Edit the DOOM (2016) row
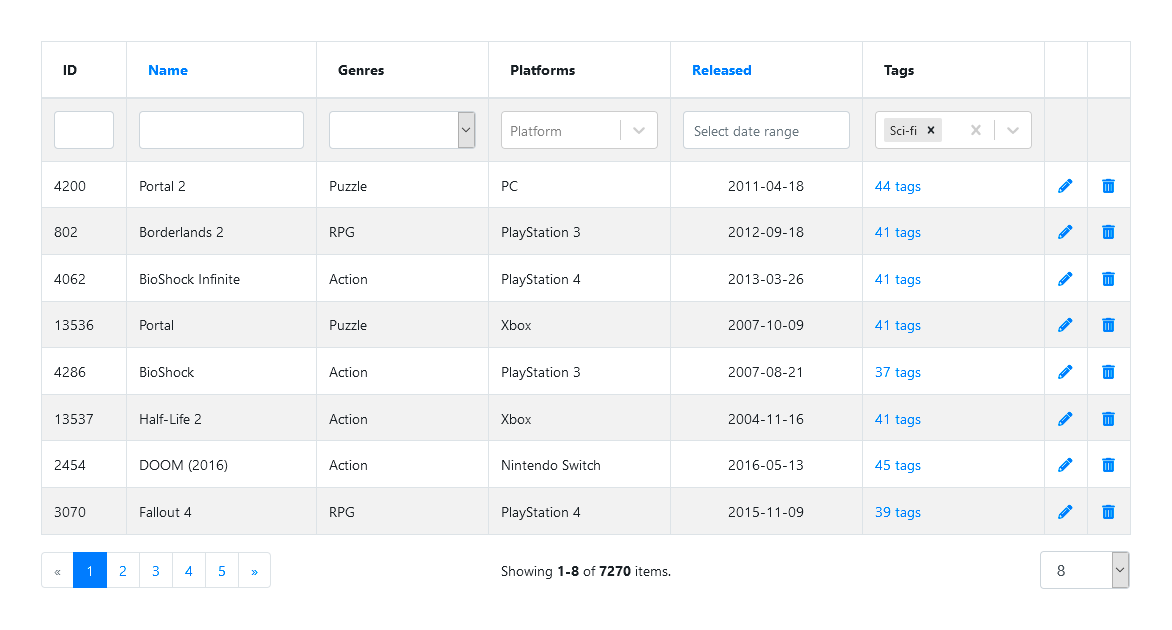The height and width of the screenshot is (630, 1172). [x=1065, y=465]
